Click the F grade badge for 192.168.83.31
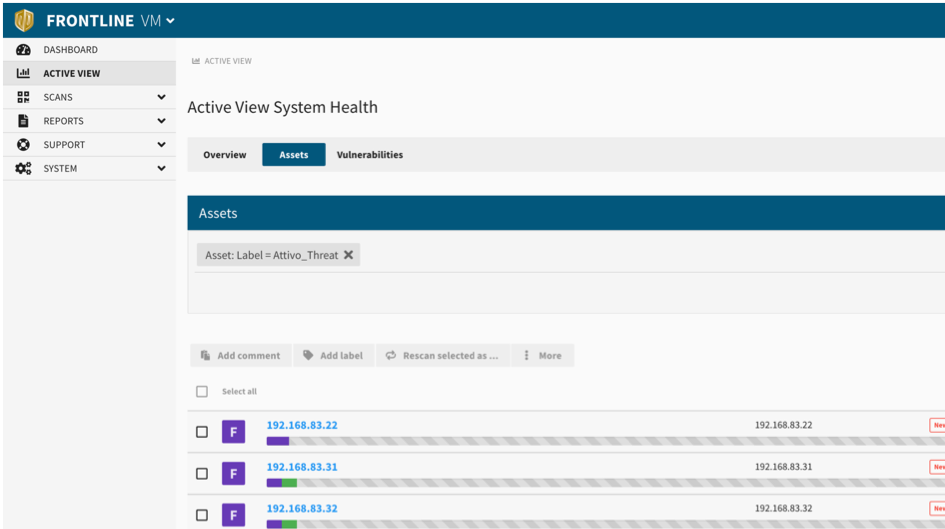This screenshot has width=945, height=529. [233, 474]
